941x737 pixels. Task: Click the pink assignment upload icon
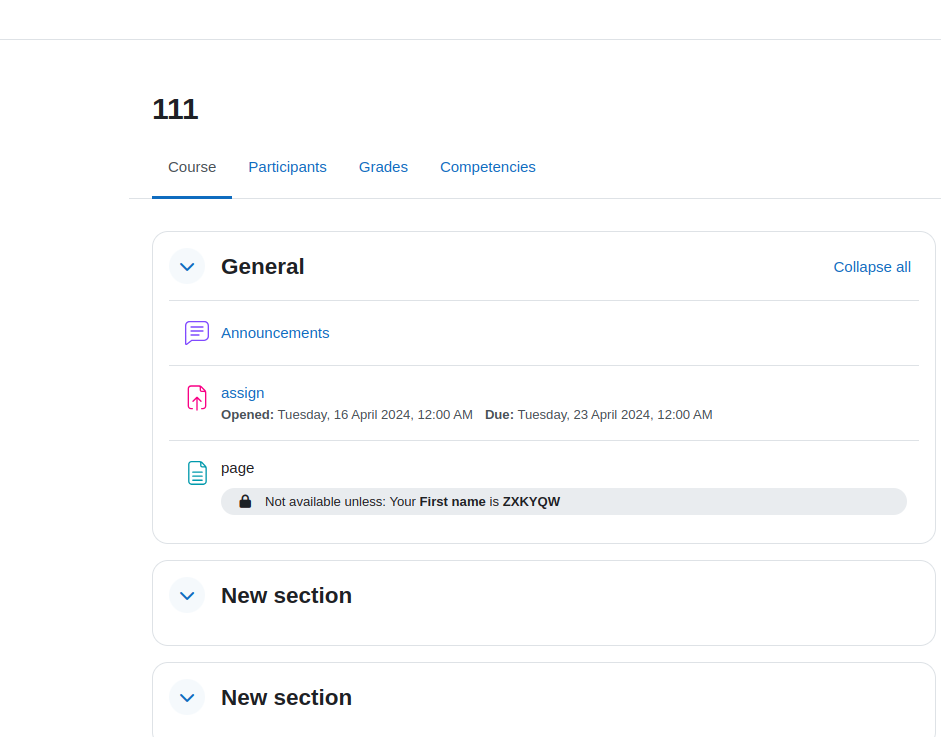click(x=197, y=398)
